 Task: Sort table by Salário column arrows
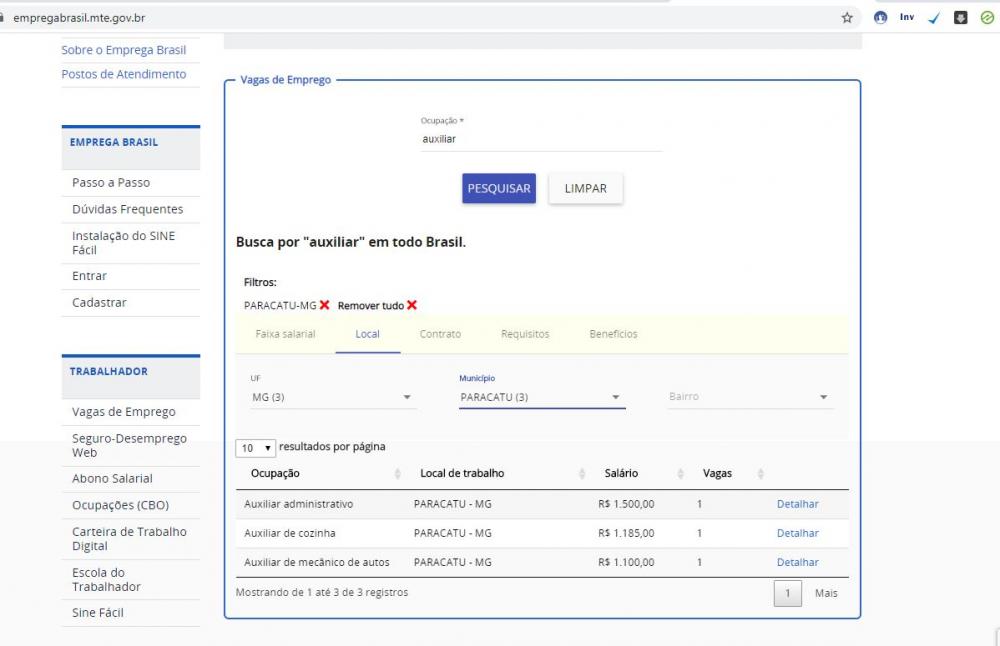click(x=680, y=473)
